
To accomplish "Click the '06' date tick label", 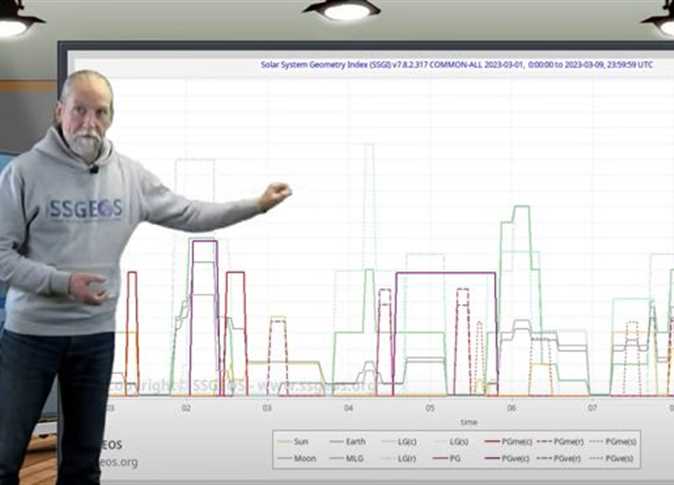I will [511, 408].
